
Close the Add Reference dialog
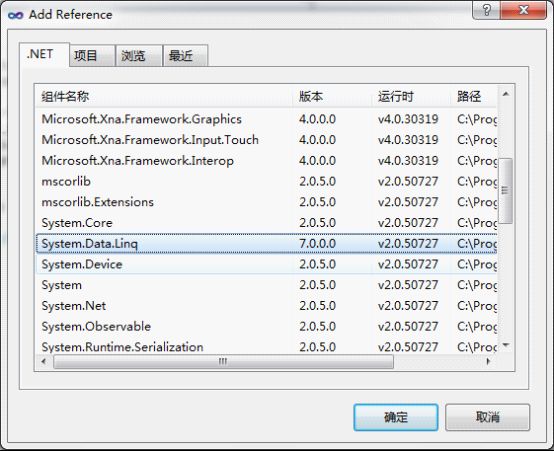[524, 10]
